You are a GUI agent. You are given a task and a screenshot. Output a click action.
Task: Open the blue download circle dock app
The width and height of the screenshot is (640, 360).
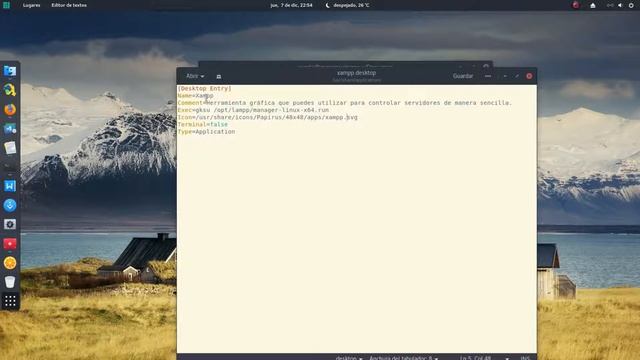tap(10, 205)
